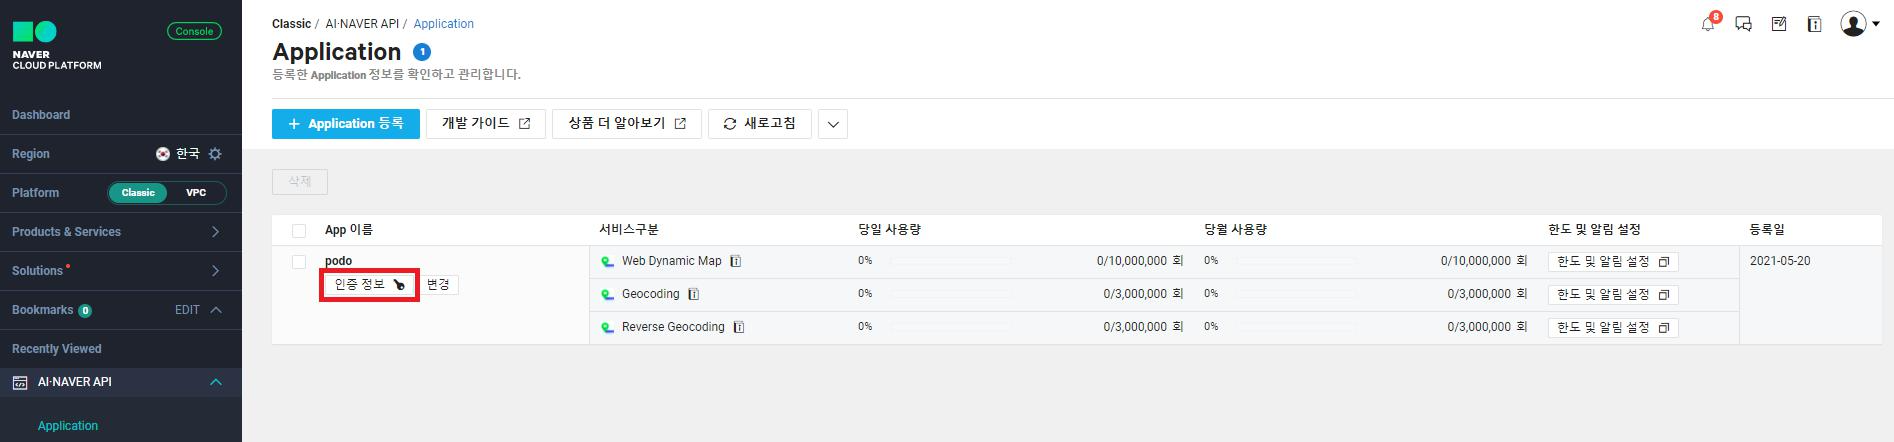Click info icon beside Reverse Geocoding
Image resolution: width=1894 pixels, height=442 pixels.
coord(739,327)
